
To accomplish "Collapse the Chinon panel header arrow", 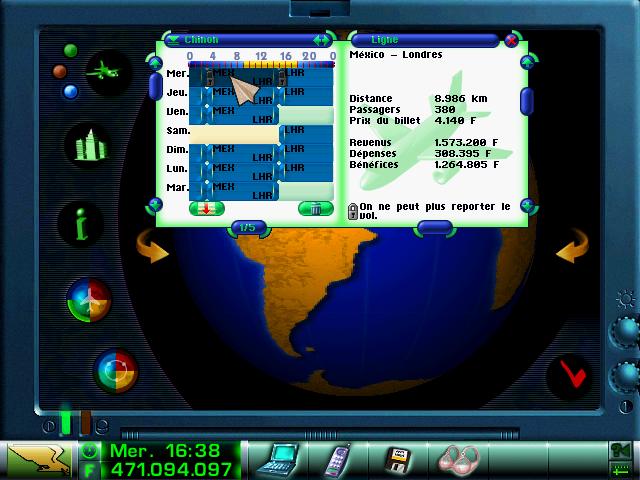I will point(174,40).
